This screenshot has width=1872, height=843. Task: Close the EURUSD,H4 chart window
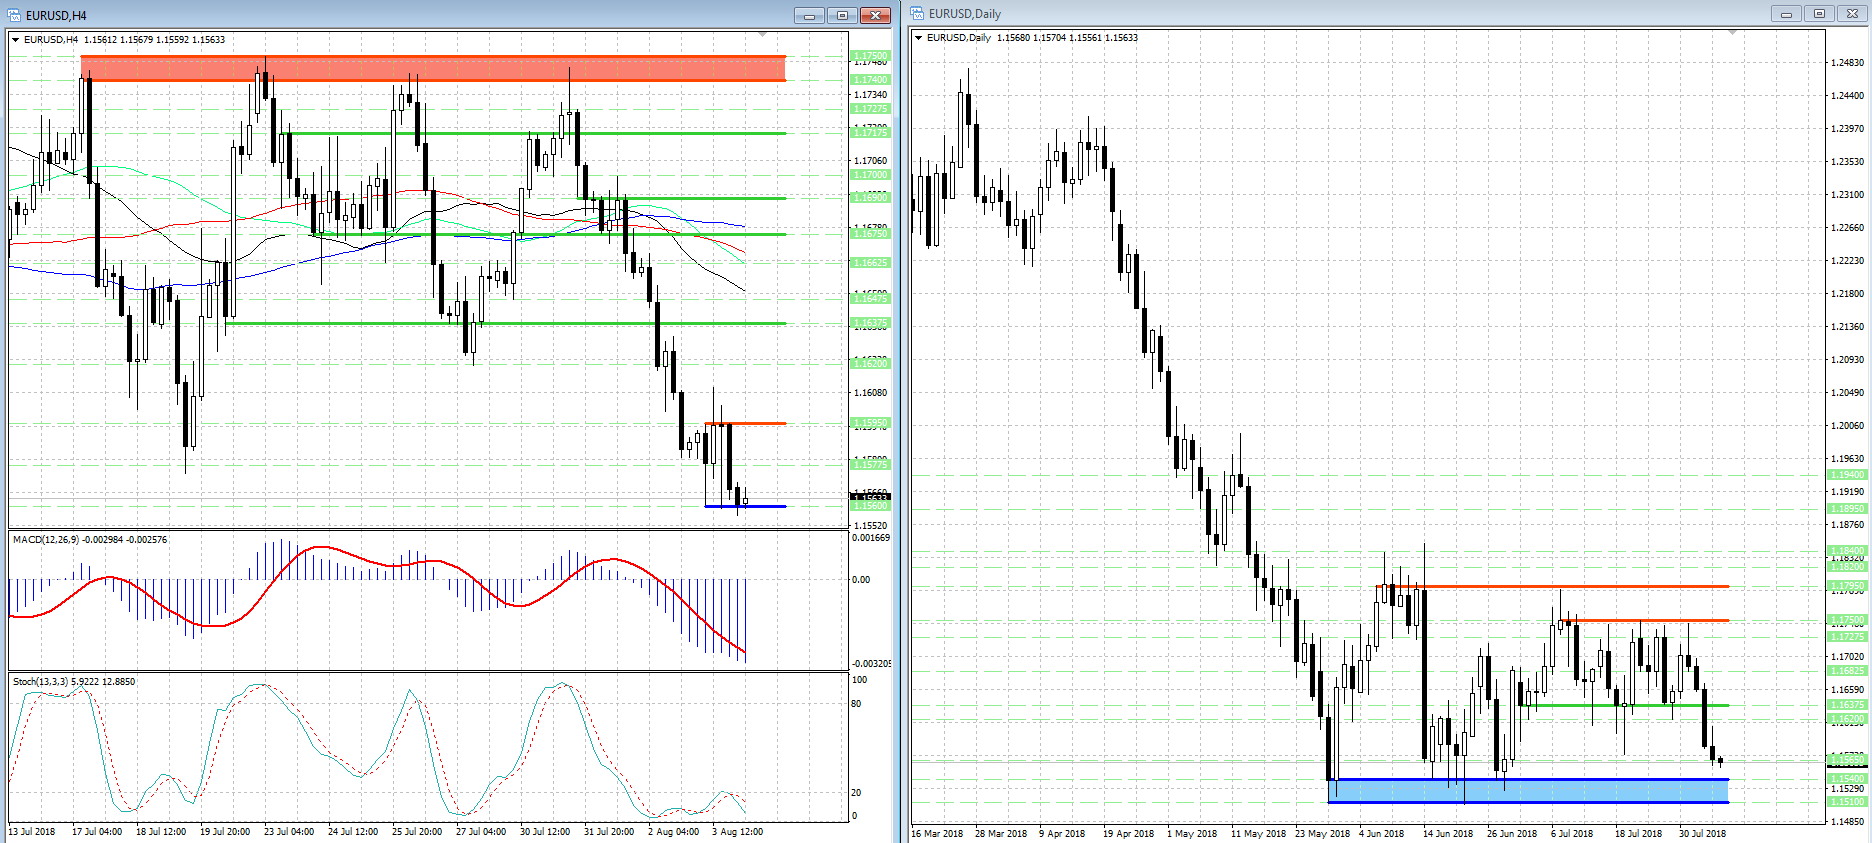tap(875, 15)
